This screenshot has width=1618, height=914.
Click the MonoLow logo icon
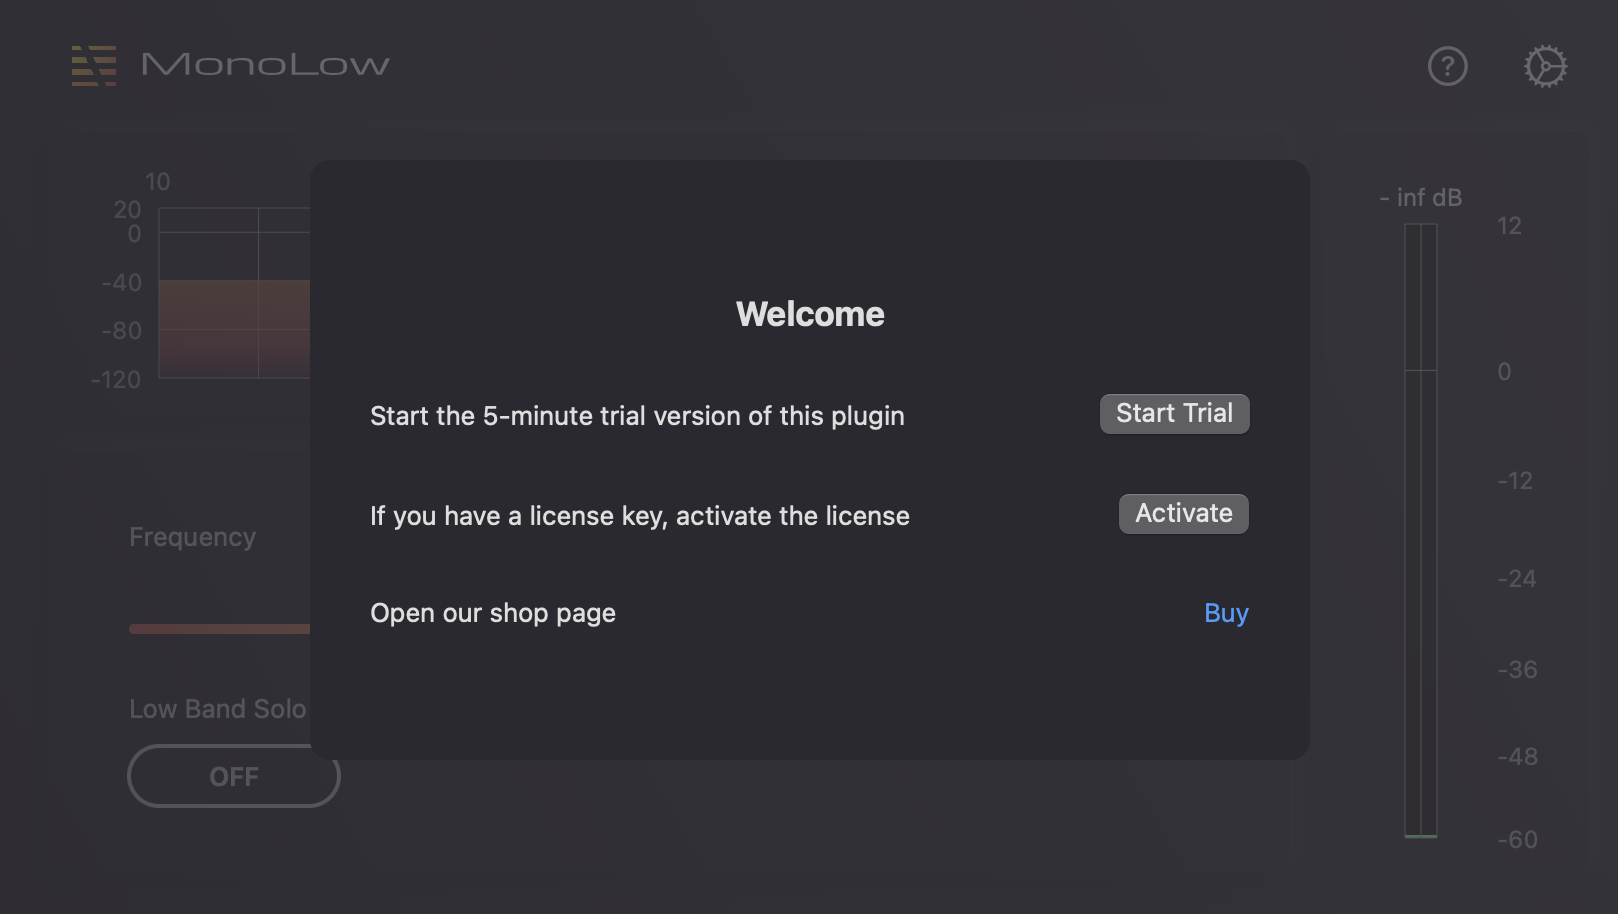92,66
